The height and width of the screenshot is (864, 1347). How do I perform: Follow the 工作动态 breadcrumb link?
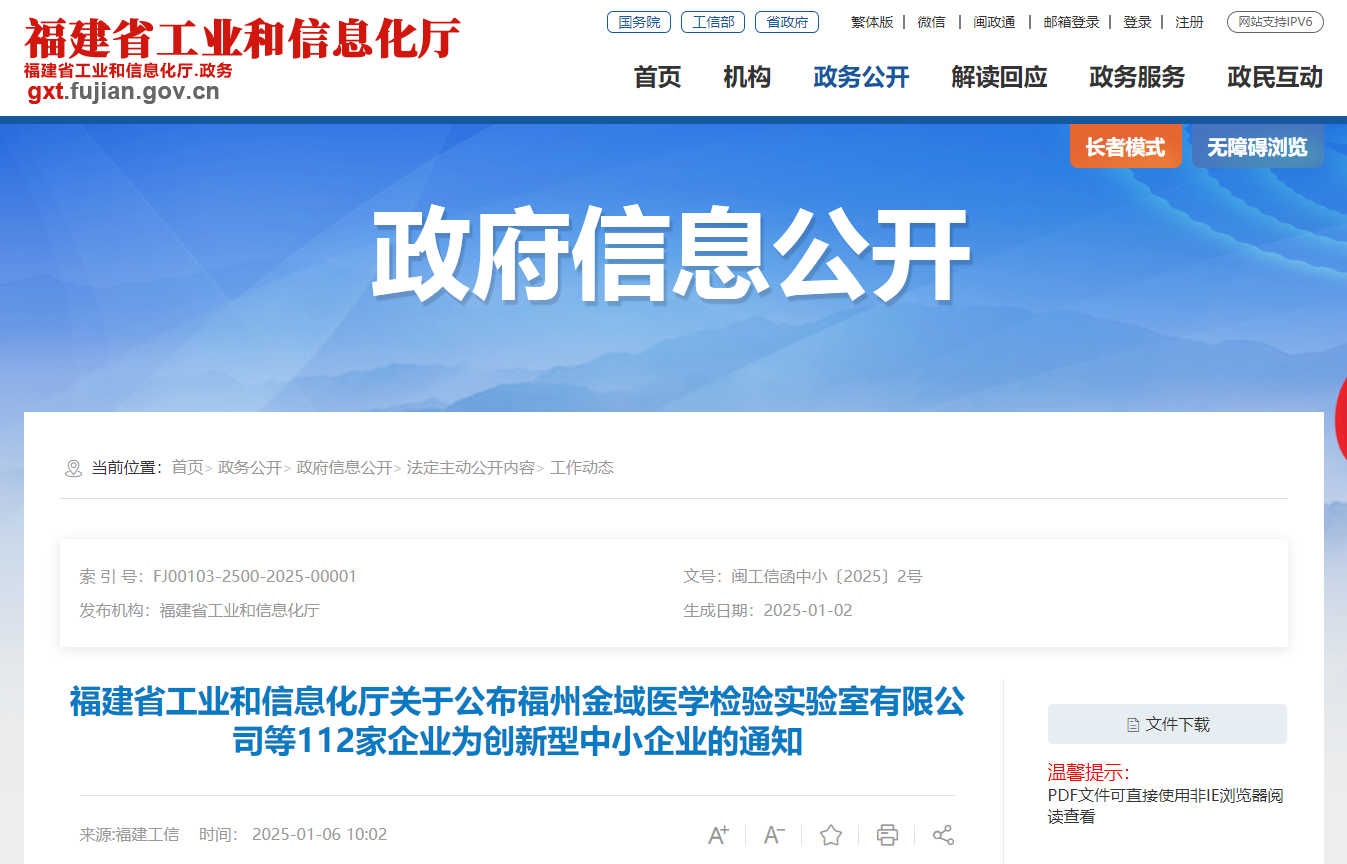pos(582,468)
